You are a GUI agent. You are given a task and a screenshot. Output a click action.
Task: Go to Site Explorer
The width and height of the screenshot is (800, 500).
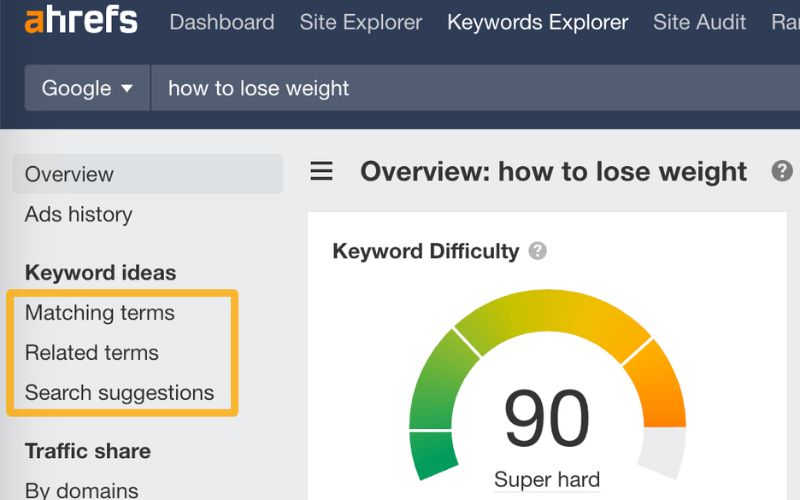(x=361, y=22)
